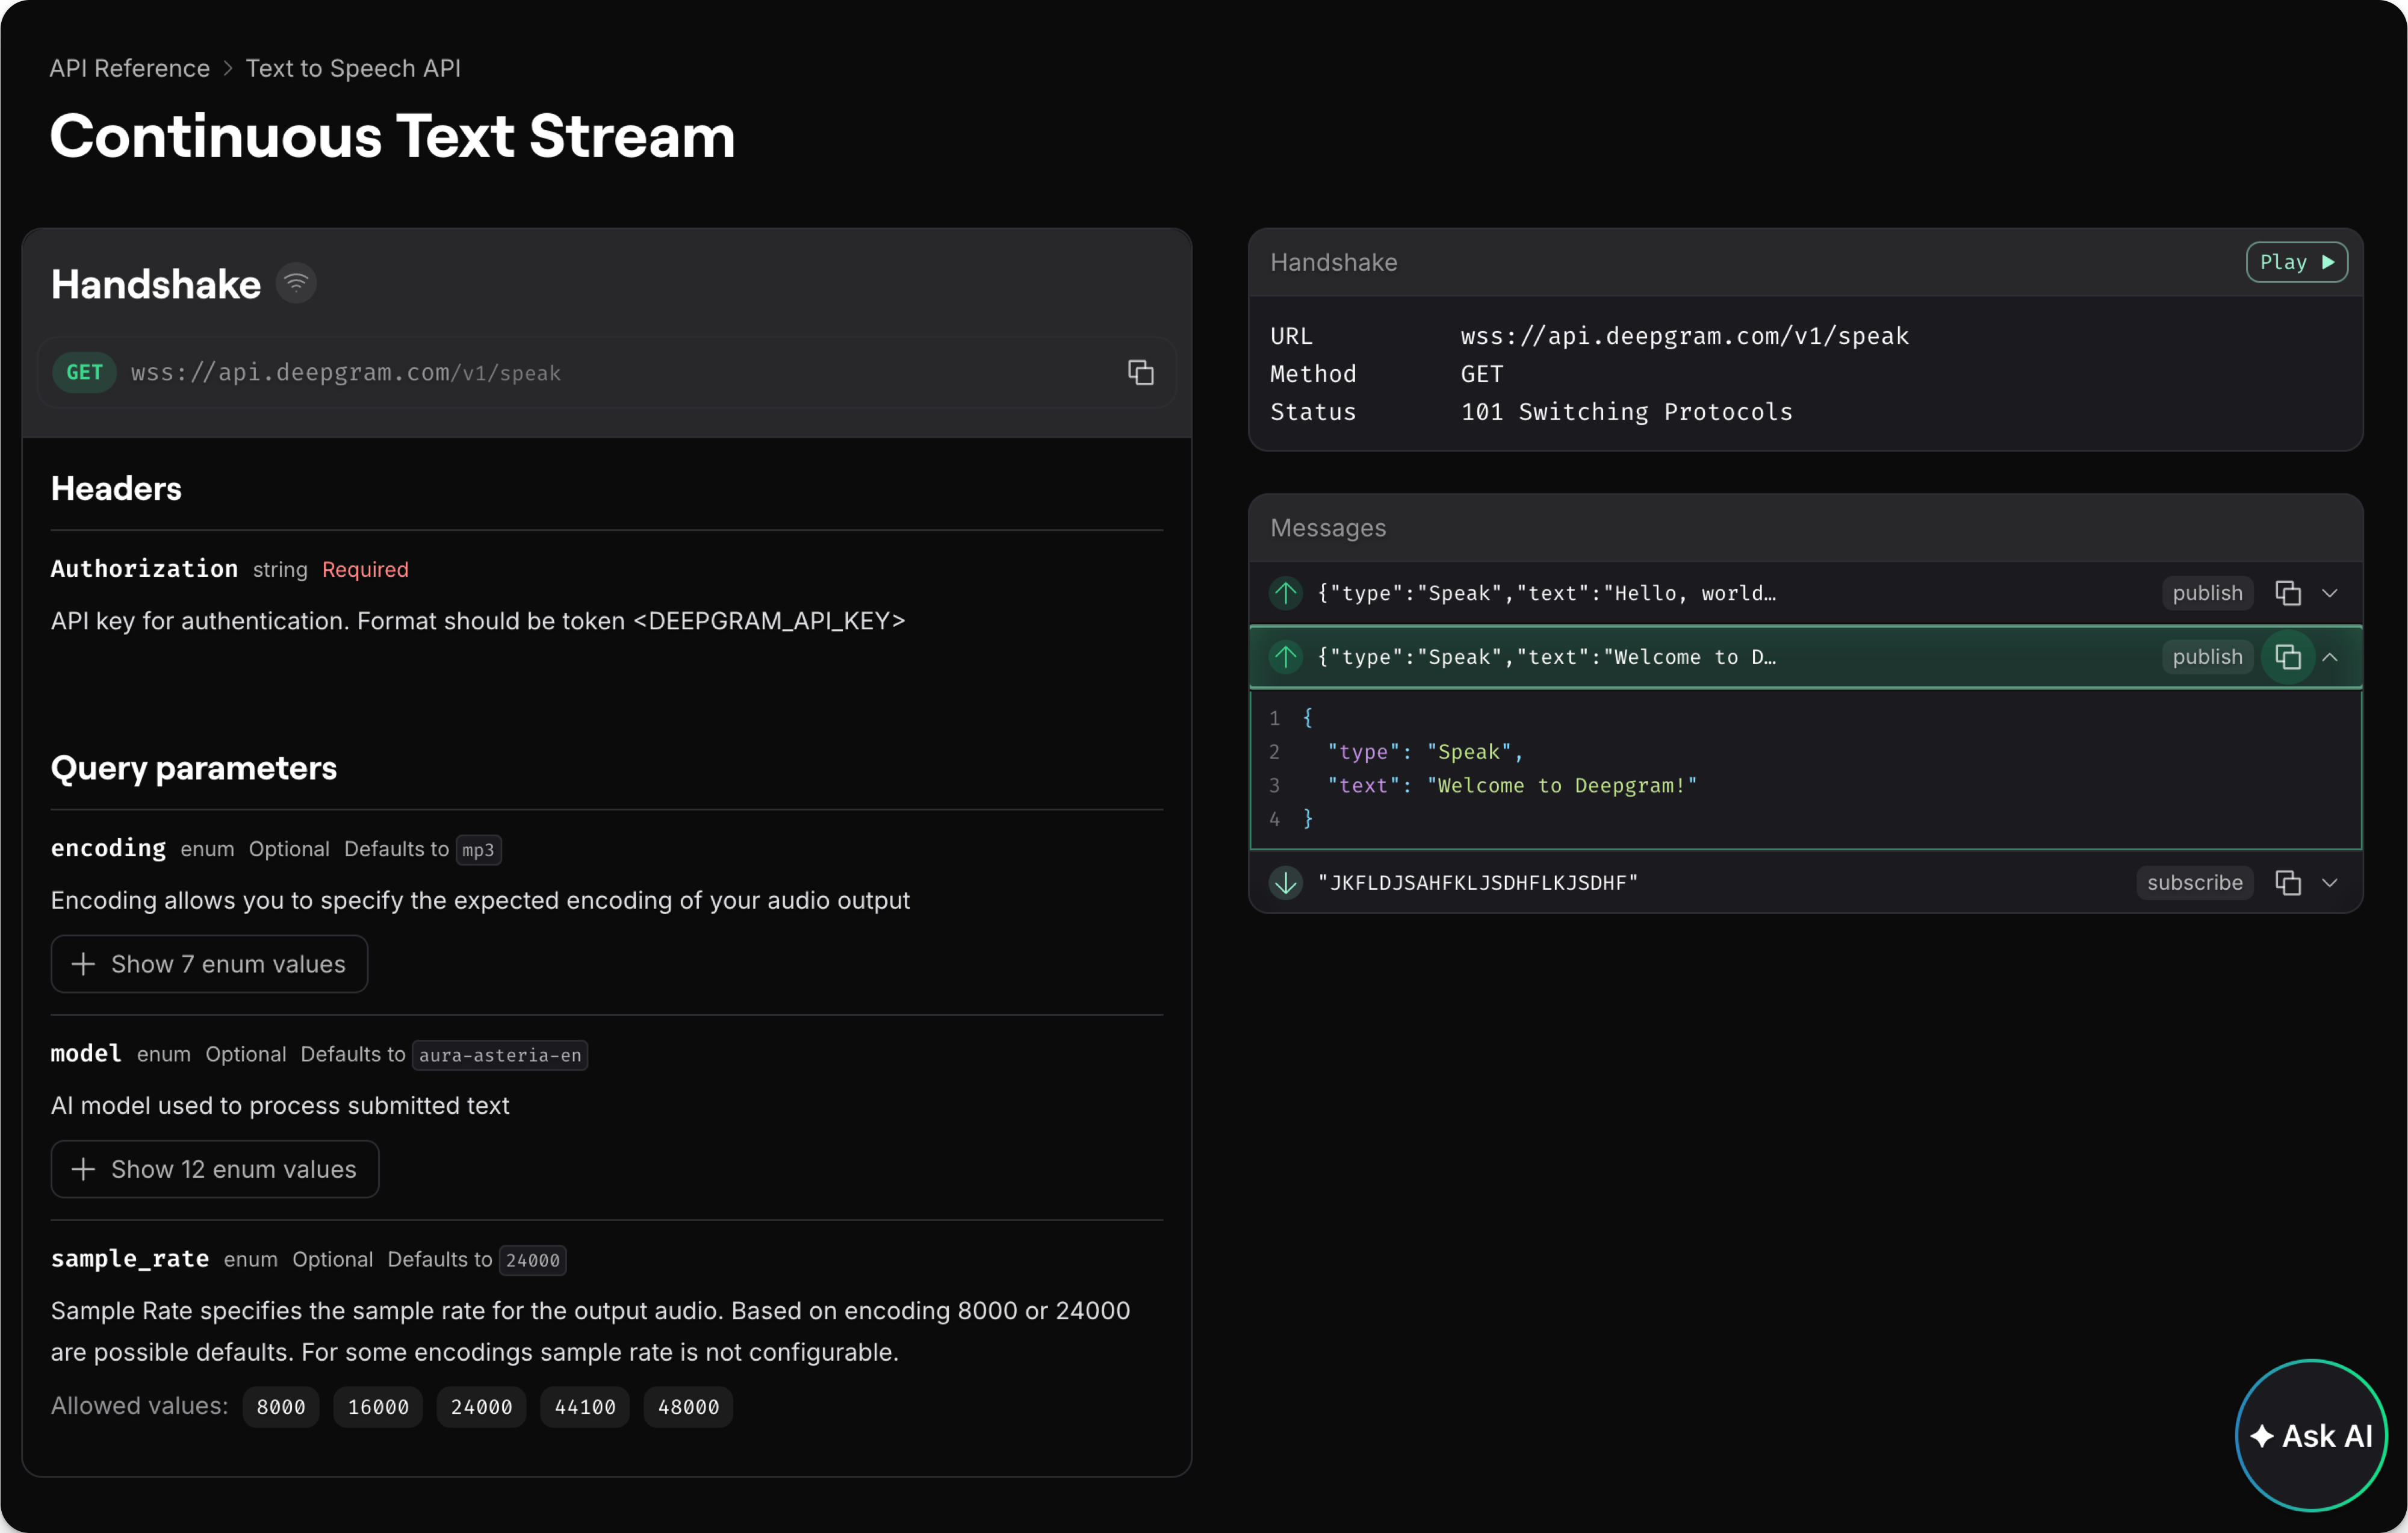Copy the "Welcome to Deepgram" message
2408x1533 pixels.
(2289, 657)
